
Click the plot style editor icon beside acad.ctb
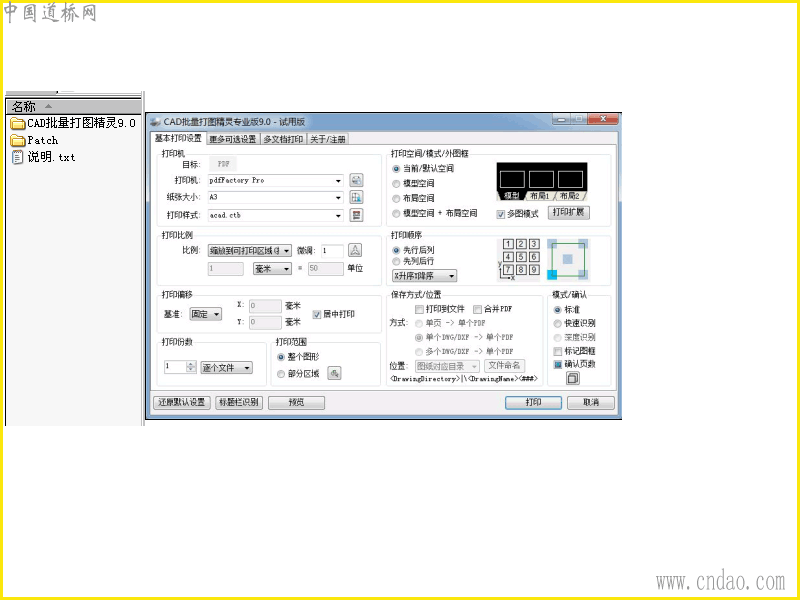pos(356,215)
